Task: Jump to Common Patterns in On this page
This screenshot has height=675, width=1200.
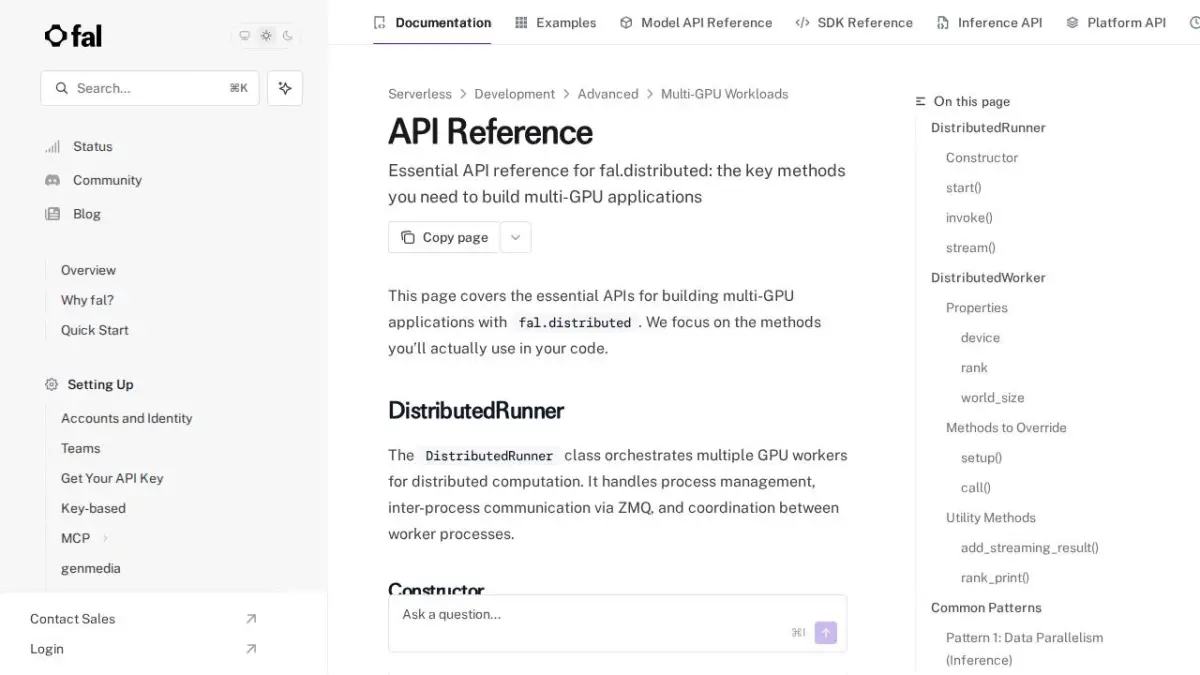Action: 986,608
